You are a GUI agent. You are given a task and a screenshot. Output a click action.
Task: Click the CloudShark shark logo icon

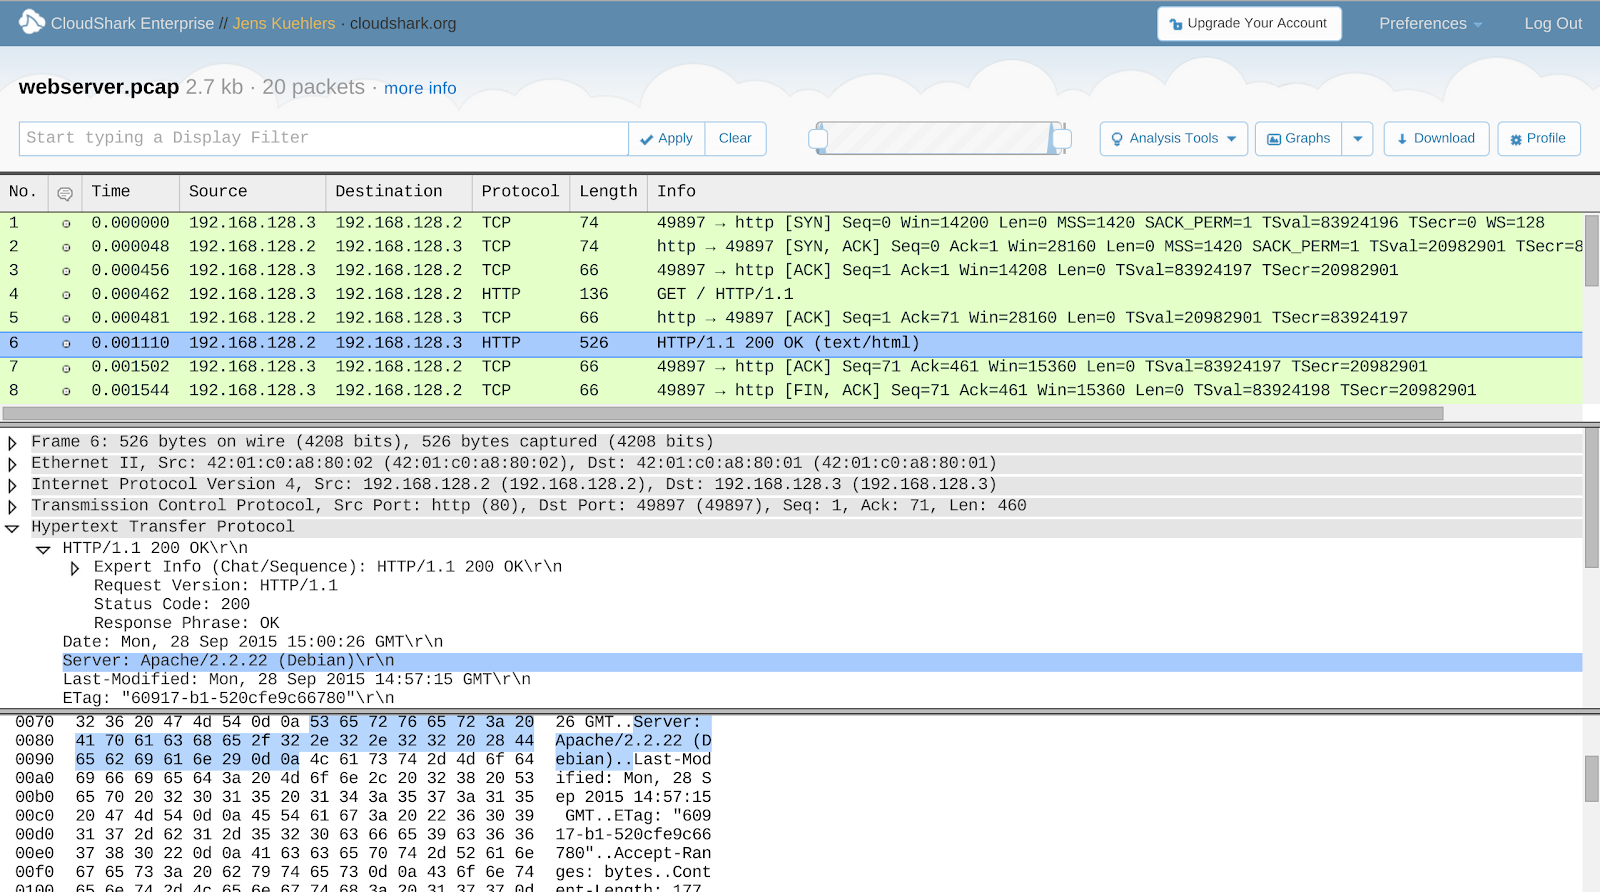(x=32, y=21)
